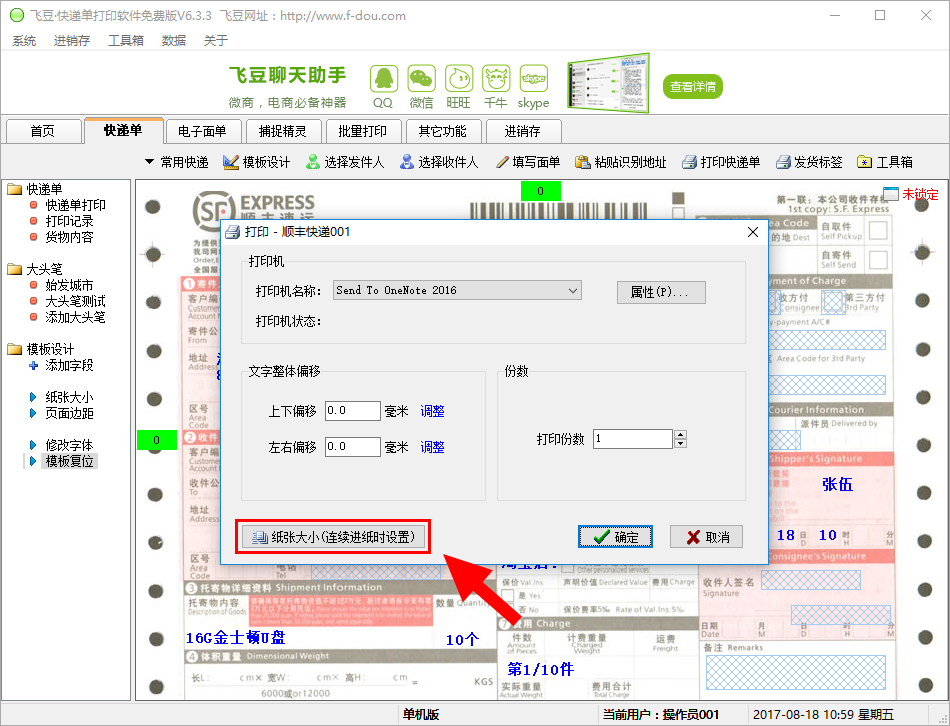
Task: Click the 纸张大小(连续进纸时设置) button
Action: (333, 537)
